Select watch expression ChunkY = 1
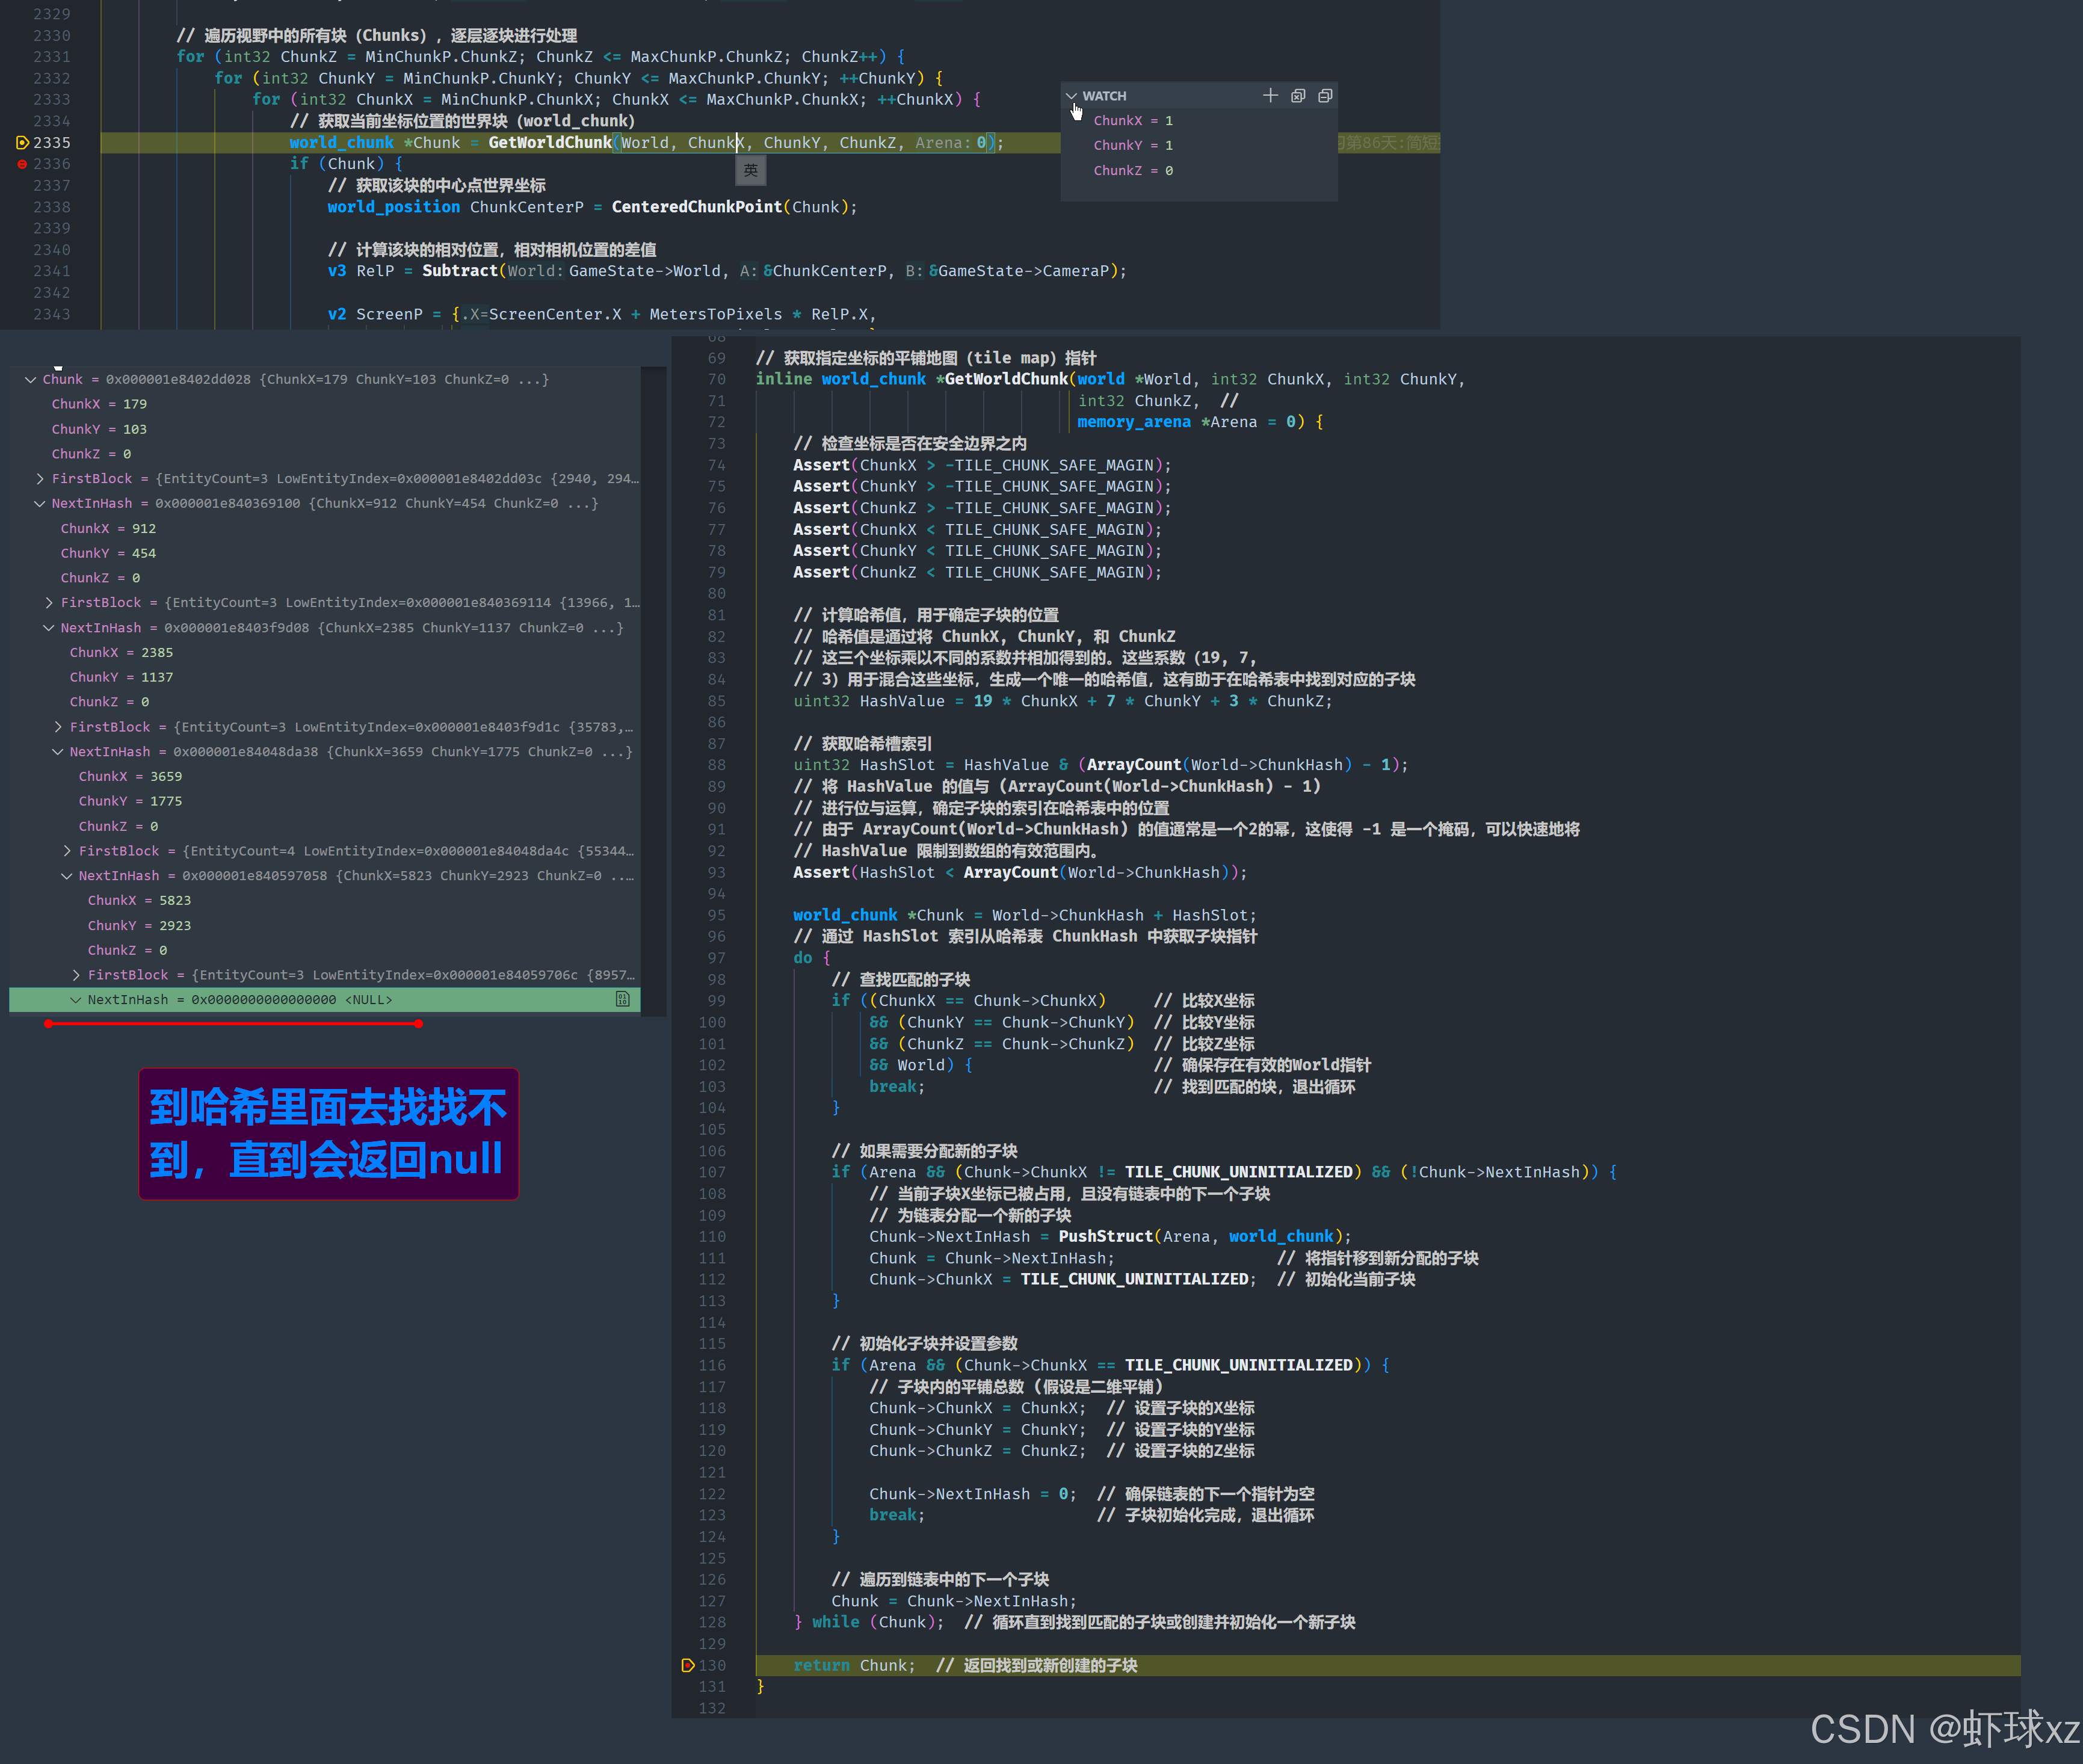 1133,145
